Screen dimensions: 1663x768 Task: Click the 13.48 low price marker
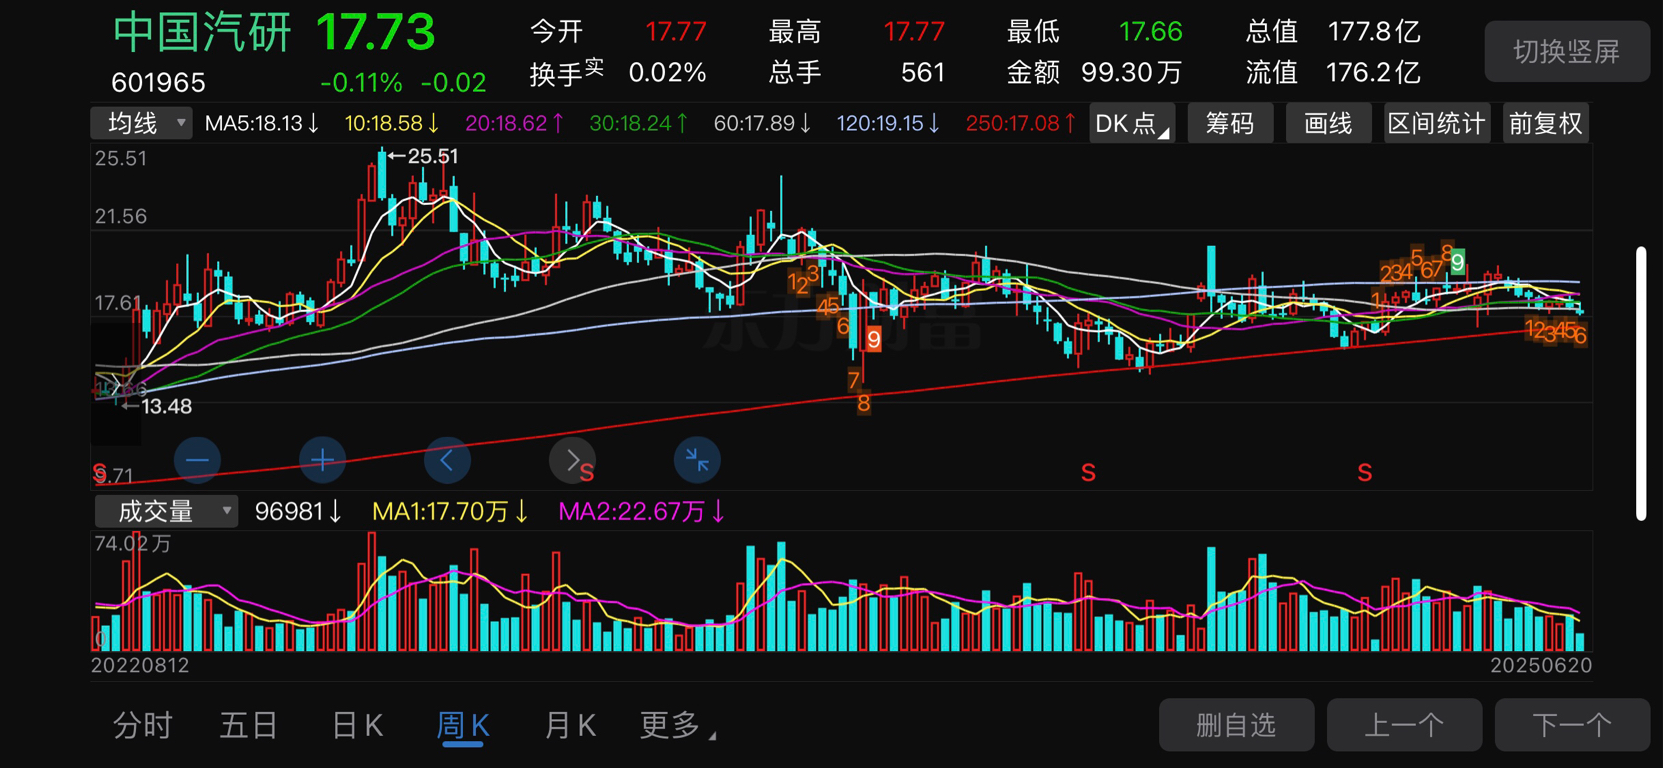158,406
